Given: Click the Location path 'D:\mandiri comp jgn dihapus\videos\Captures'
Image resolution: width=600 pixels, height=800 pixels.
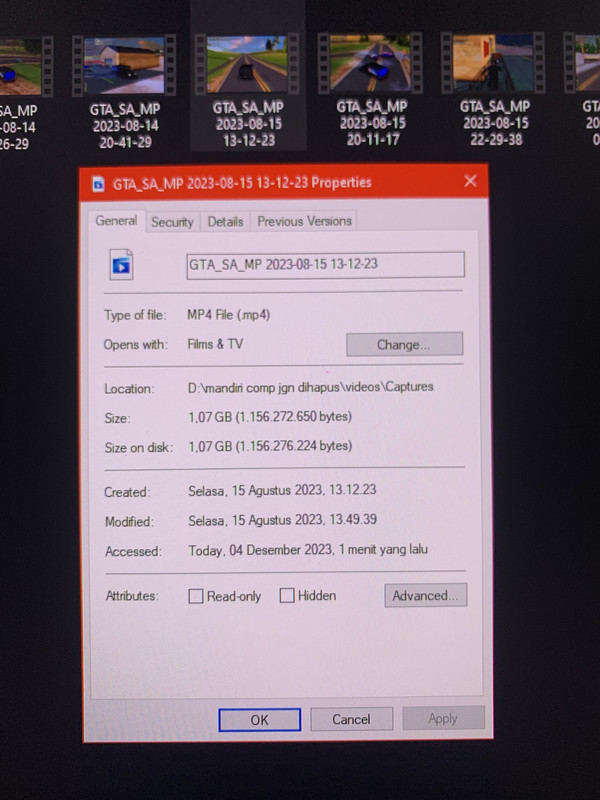Looking at the screenshot, I should 310,387.
